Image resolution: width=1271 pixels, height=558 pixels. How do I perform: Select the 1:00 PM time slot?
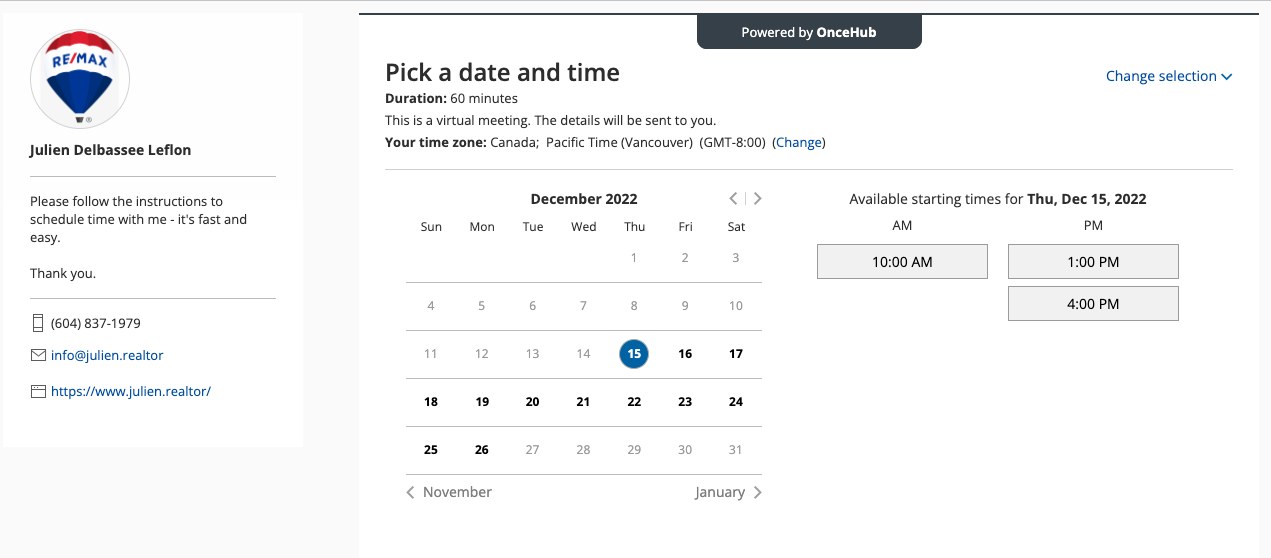[1093, 262]
